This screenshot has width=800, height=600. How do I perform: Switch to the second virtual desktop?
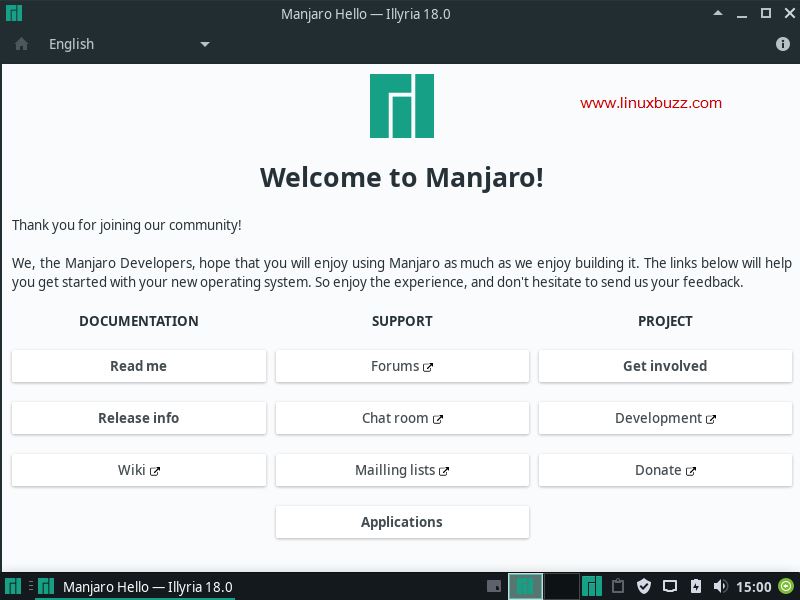coord(562,586)
